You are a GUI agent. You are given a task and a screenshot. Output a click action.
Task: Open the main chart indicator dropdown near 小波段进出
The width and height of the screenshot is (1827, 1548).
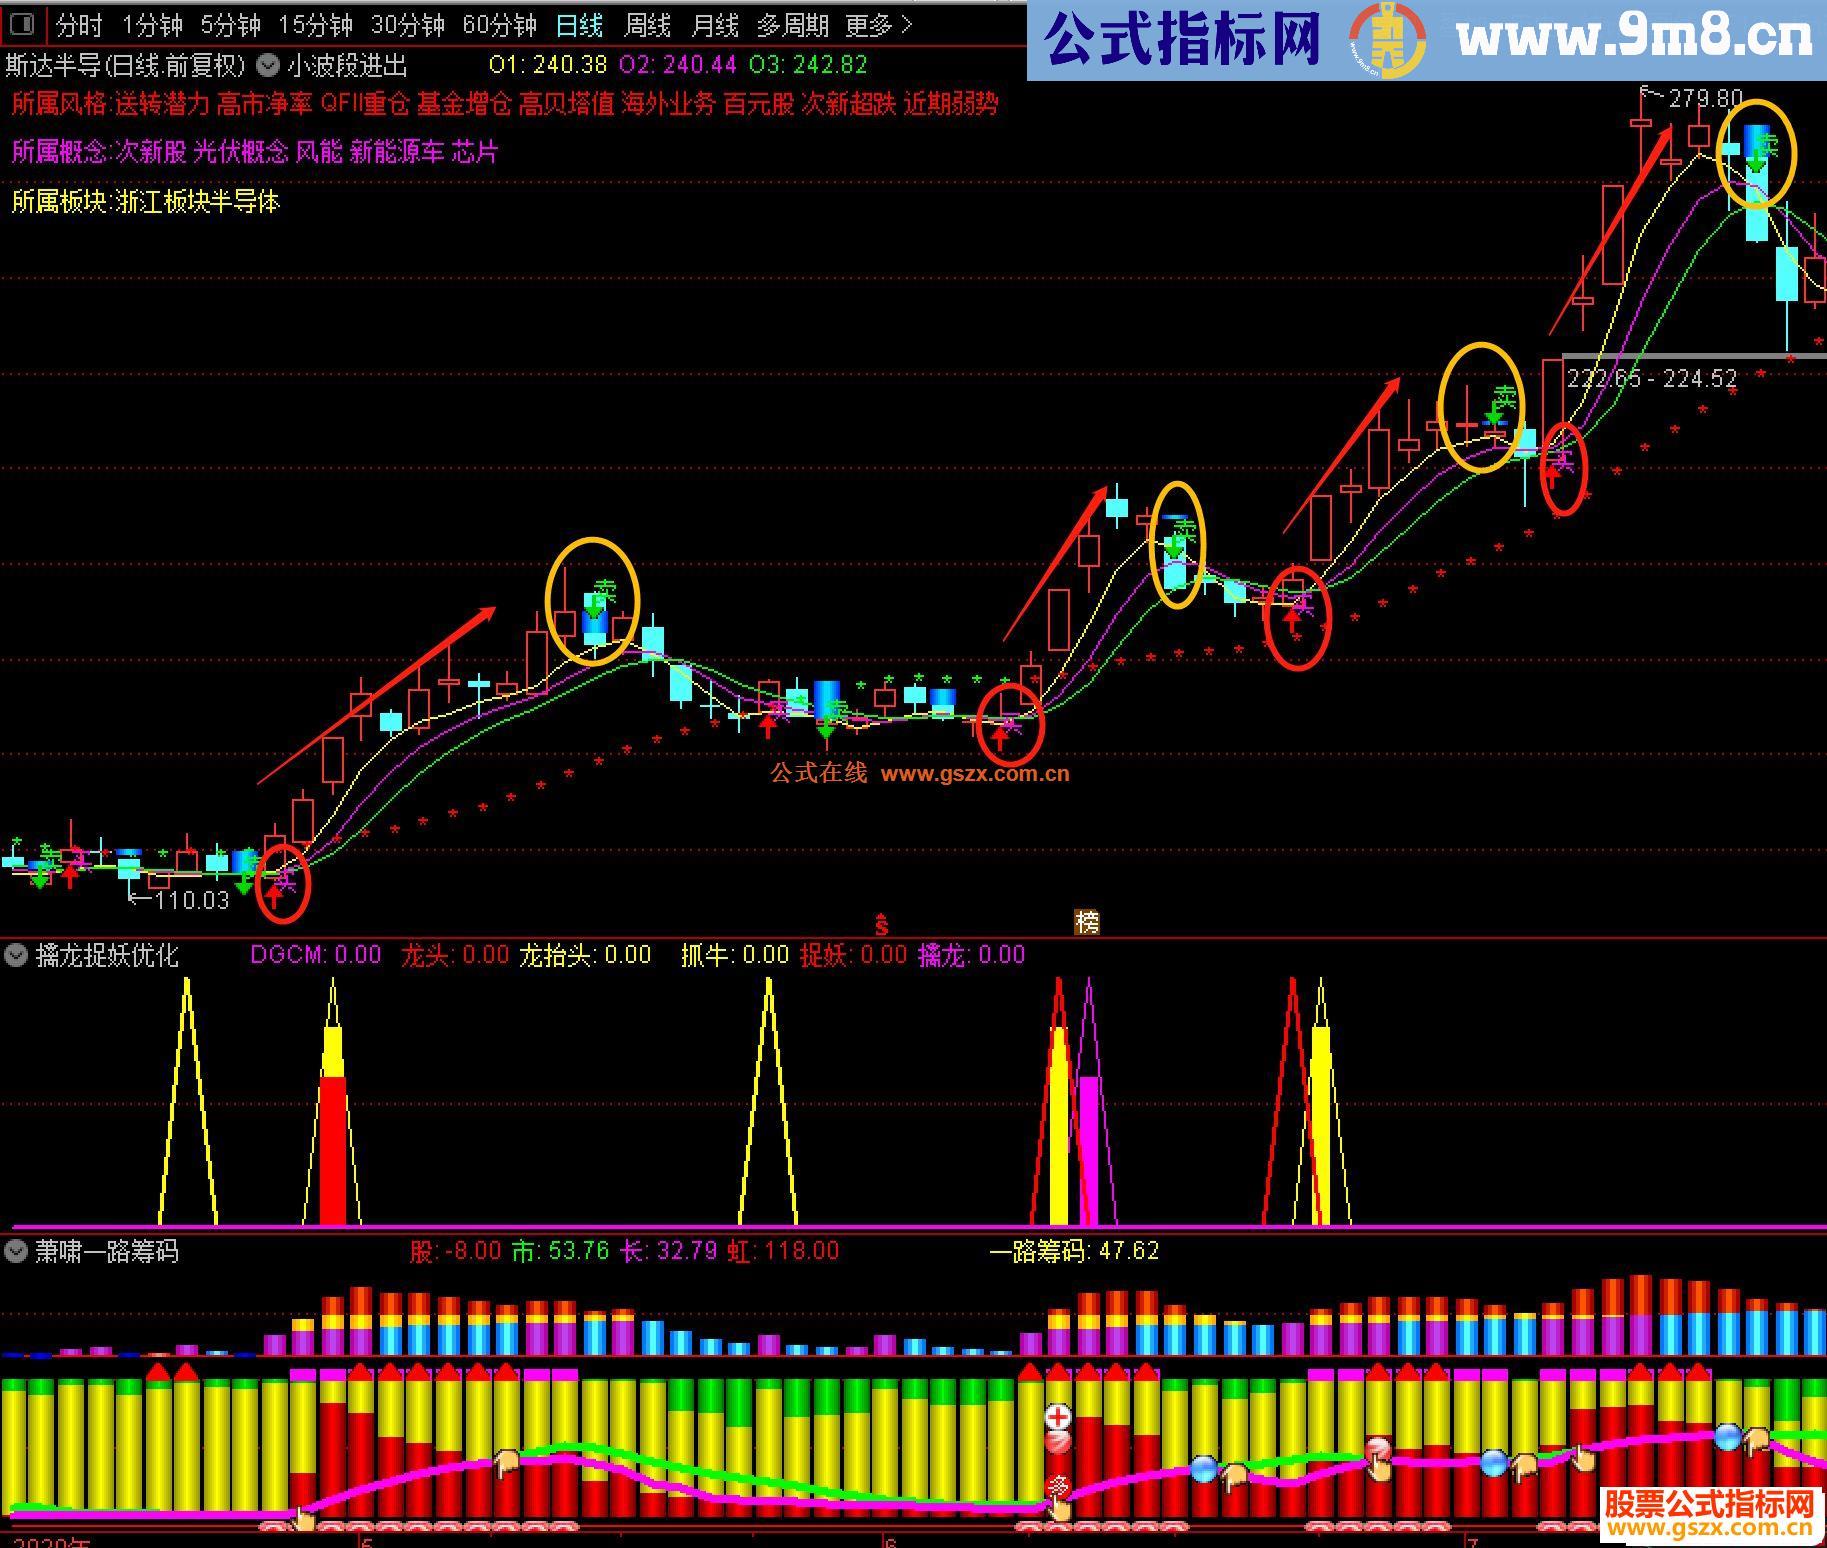coord(267,66)
